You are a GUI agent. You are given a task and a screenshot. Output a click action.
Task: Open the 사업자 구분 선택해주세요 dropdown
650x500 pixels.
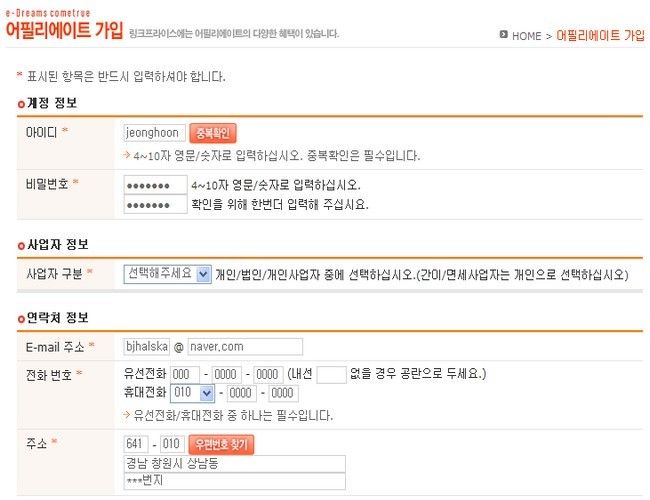coord(167,274)
